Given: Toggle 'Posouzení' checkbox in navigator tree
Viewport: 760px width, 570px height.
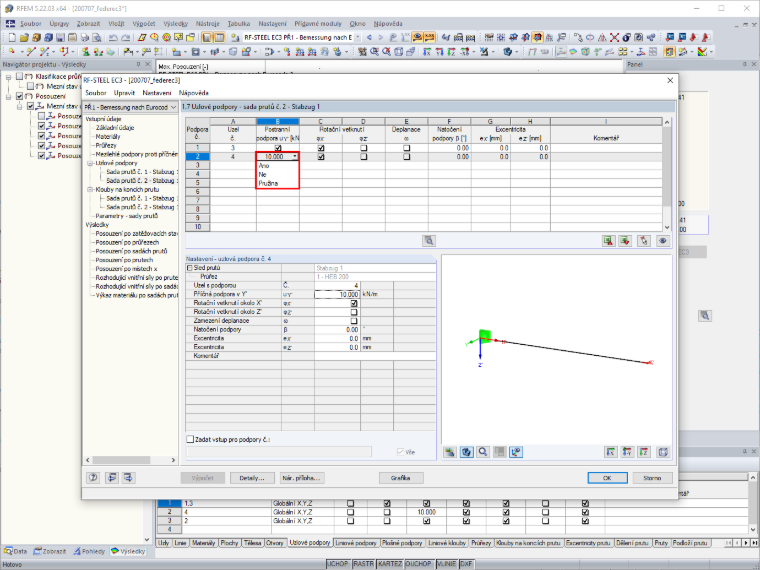Looking at the screenshot, I should tap(19, 96).
